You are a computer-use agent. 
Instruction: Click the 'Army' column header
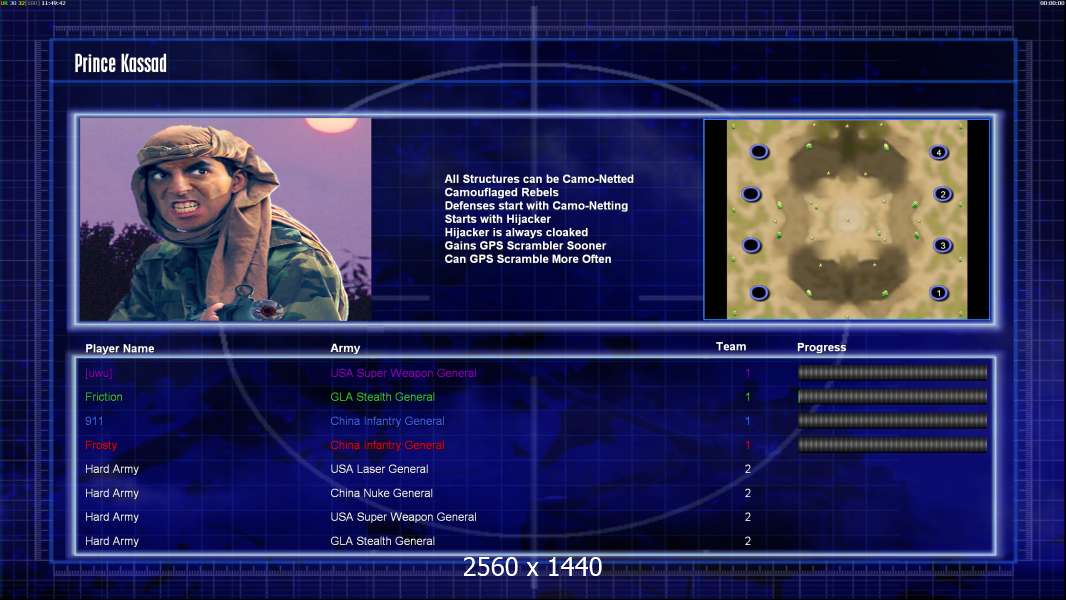pos(345,348)
